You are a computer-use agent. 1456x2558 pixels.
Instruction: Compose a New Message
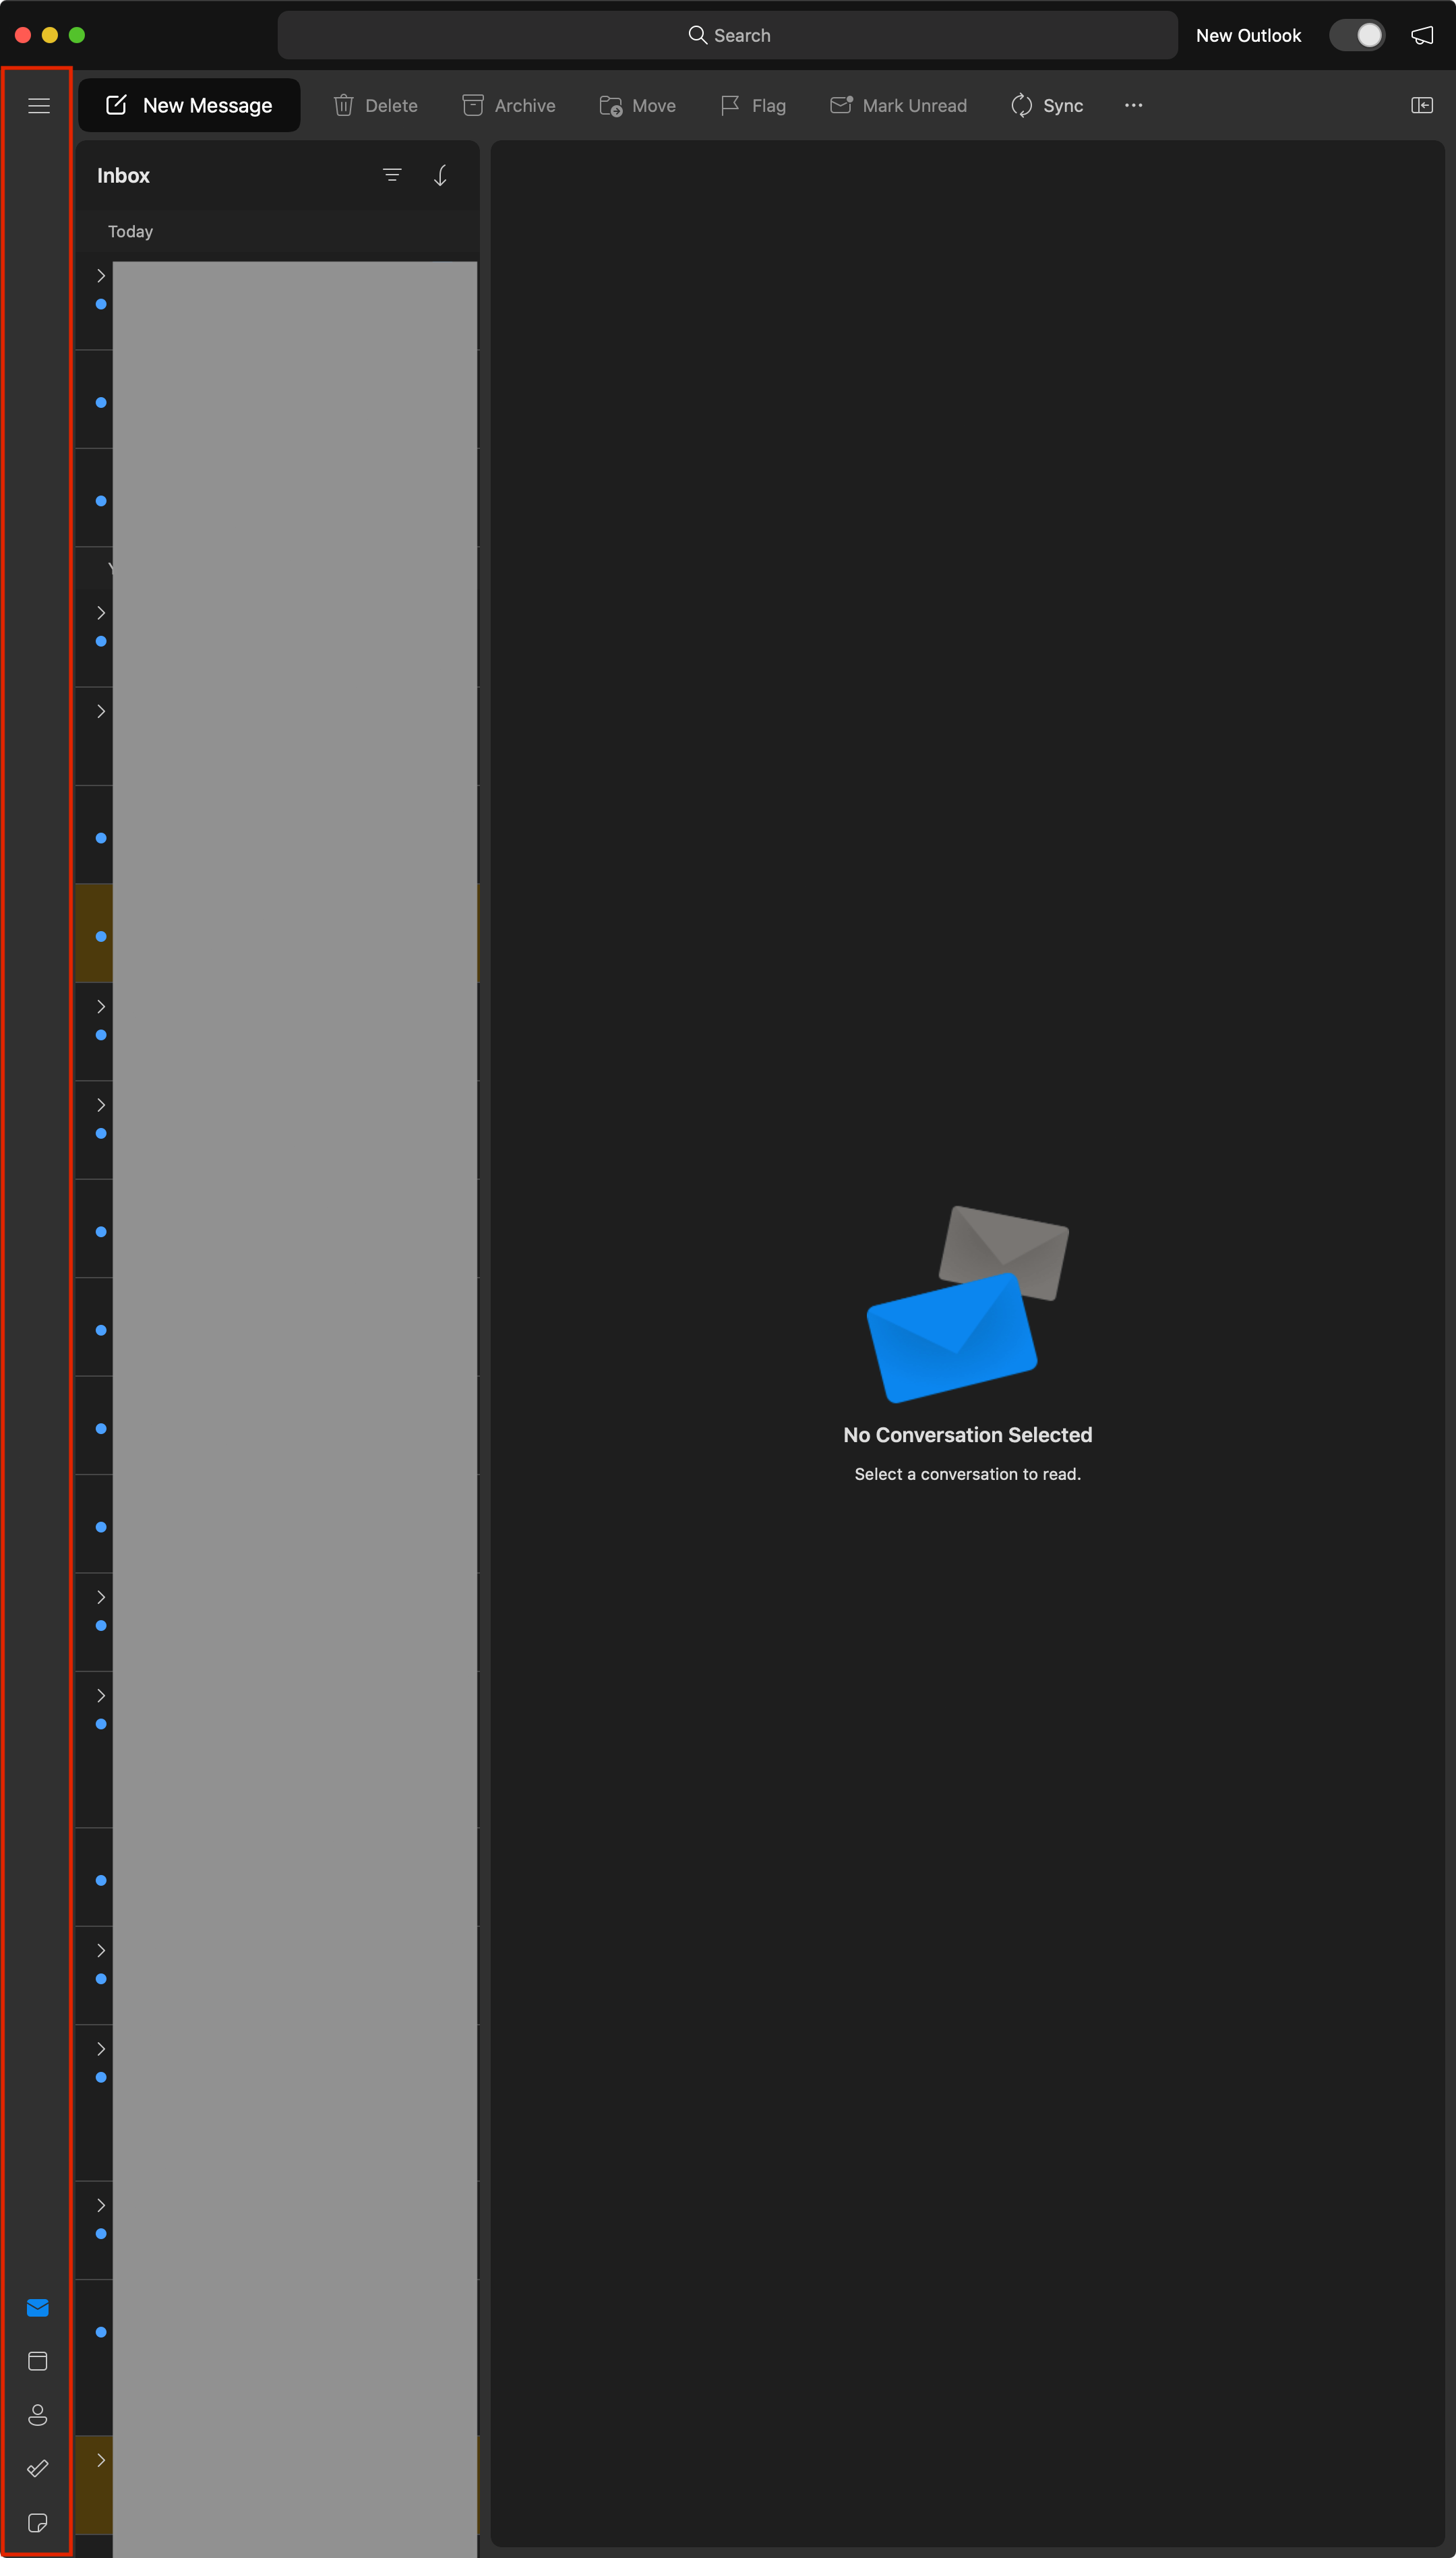[189, 106]
